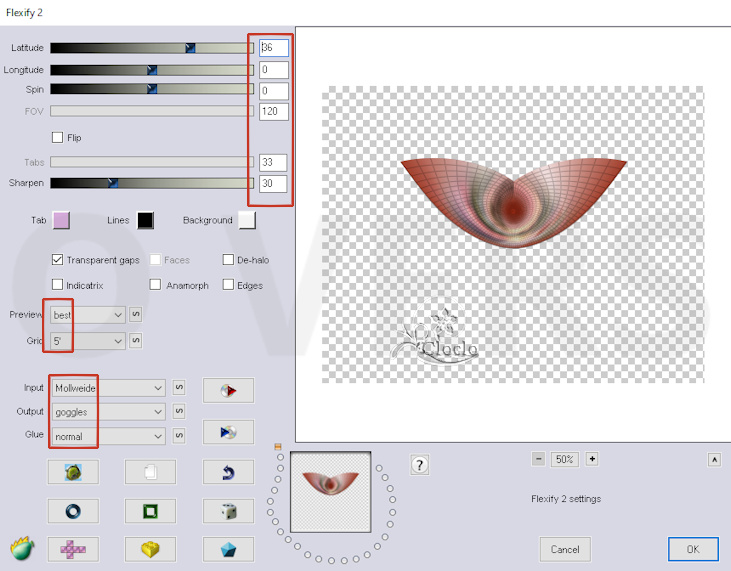Open the Input projection dropdown
Viewport: 731px width, 571px height.
click(x=109, y=388)
